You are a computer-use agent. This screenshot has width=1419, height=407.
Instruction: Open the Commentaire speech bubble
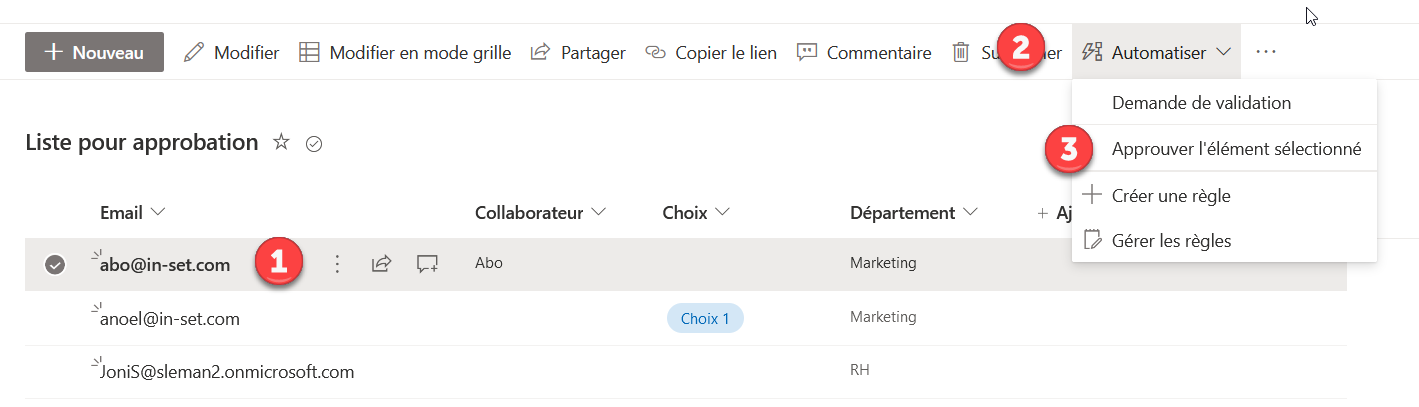[x=807, y=52]
